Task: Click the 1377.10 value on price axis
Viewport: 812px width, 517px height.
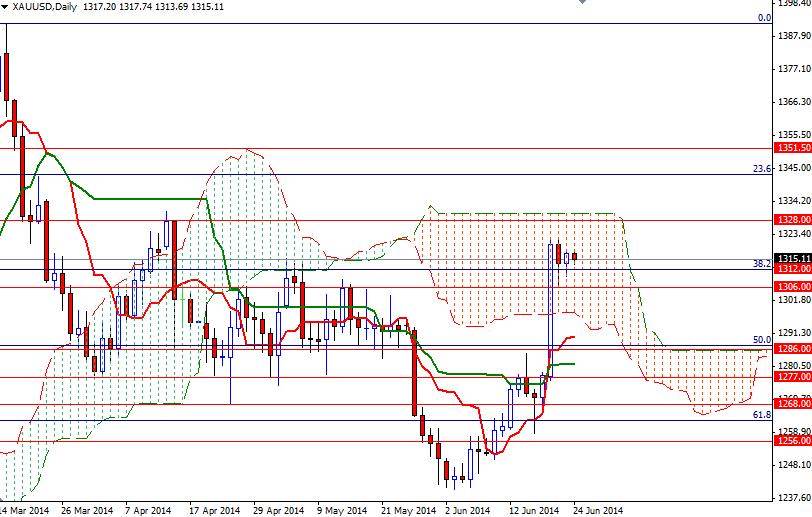Action: pos(794,69)
